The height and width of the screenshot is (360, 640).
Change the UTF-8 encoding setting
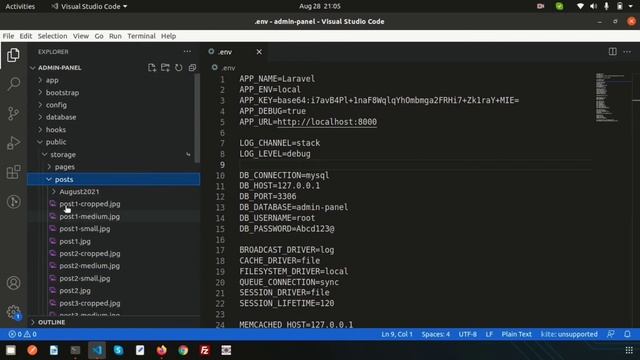click(x=467, y=334)
